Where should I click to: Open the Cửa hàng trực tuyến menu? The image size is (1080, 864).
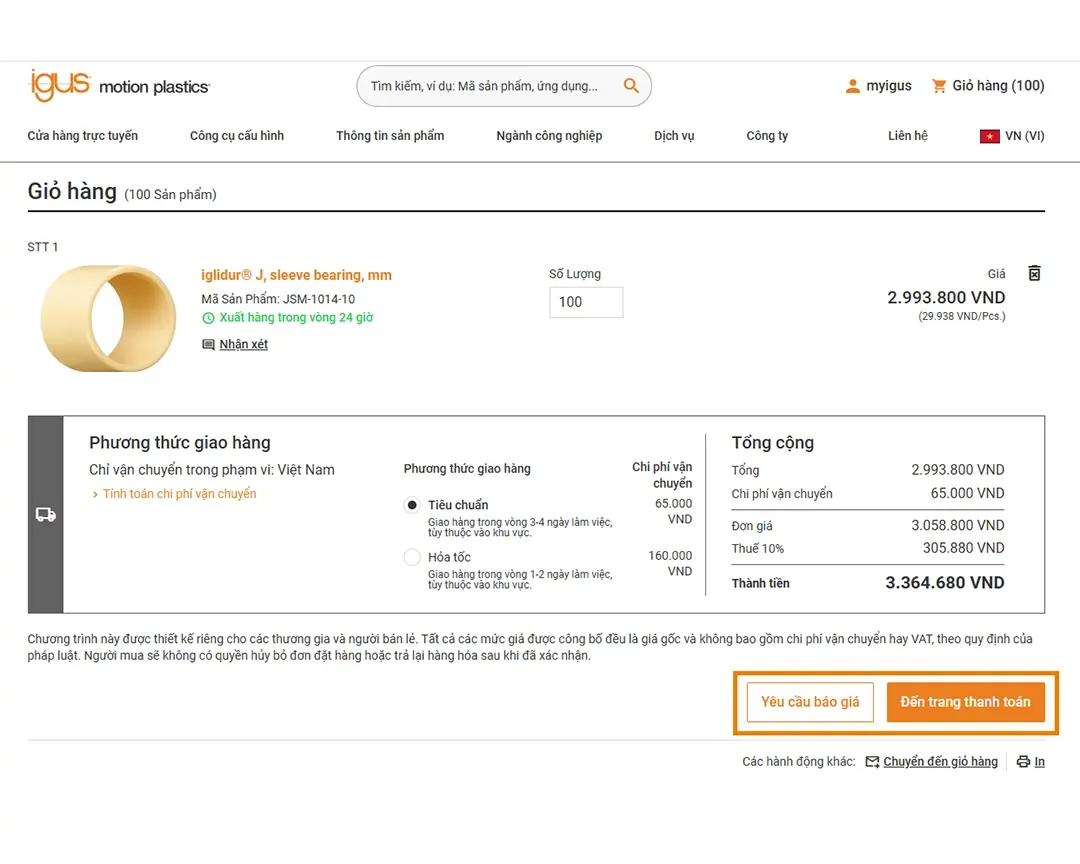click(83, 136)
